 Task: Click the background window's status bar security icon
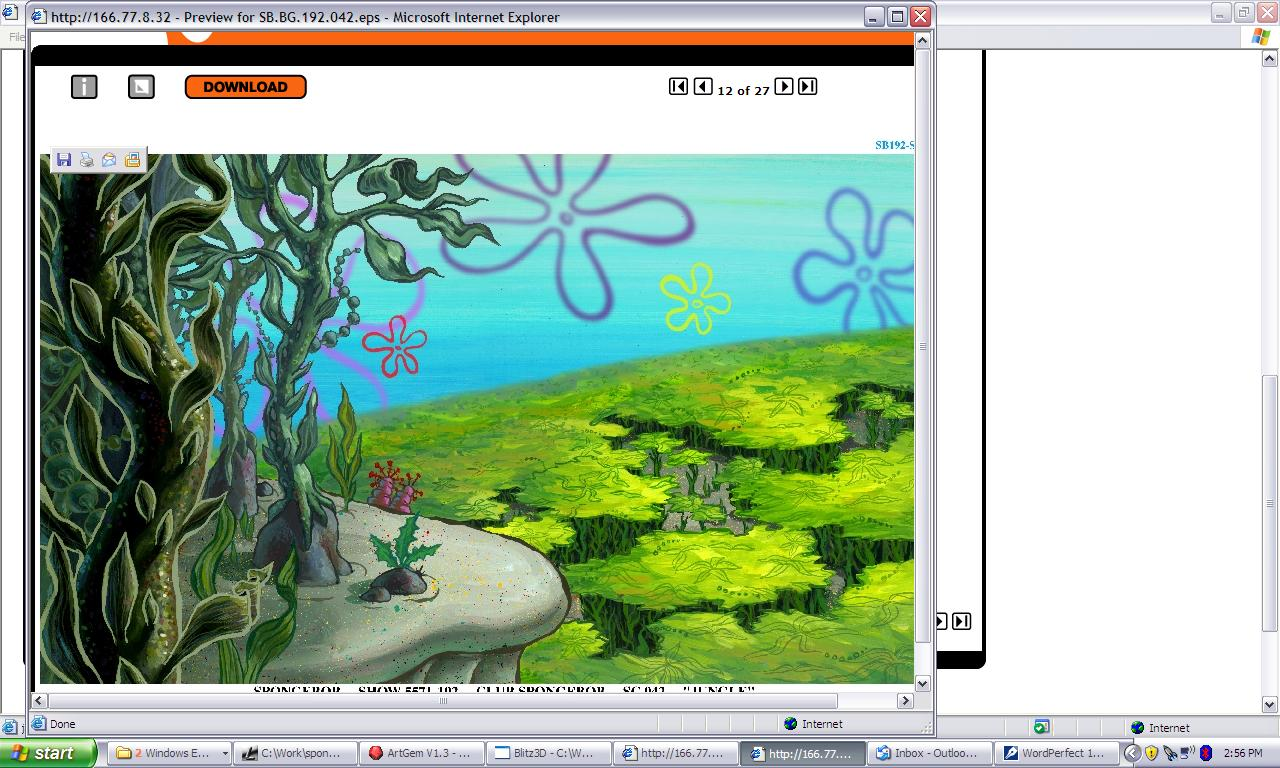point(1041,727)
